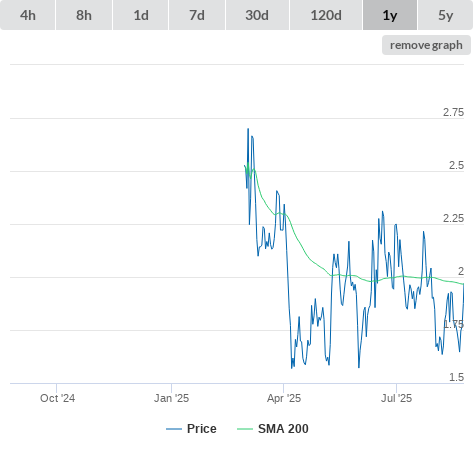Select the 7d time range tab
Viewport: 474px width, 455px height.
coord(197,15)
